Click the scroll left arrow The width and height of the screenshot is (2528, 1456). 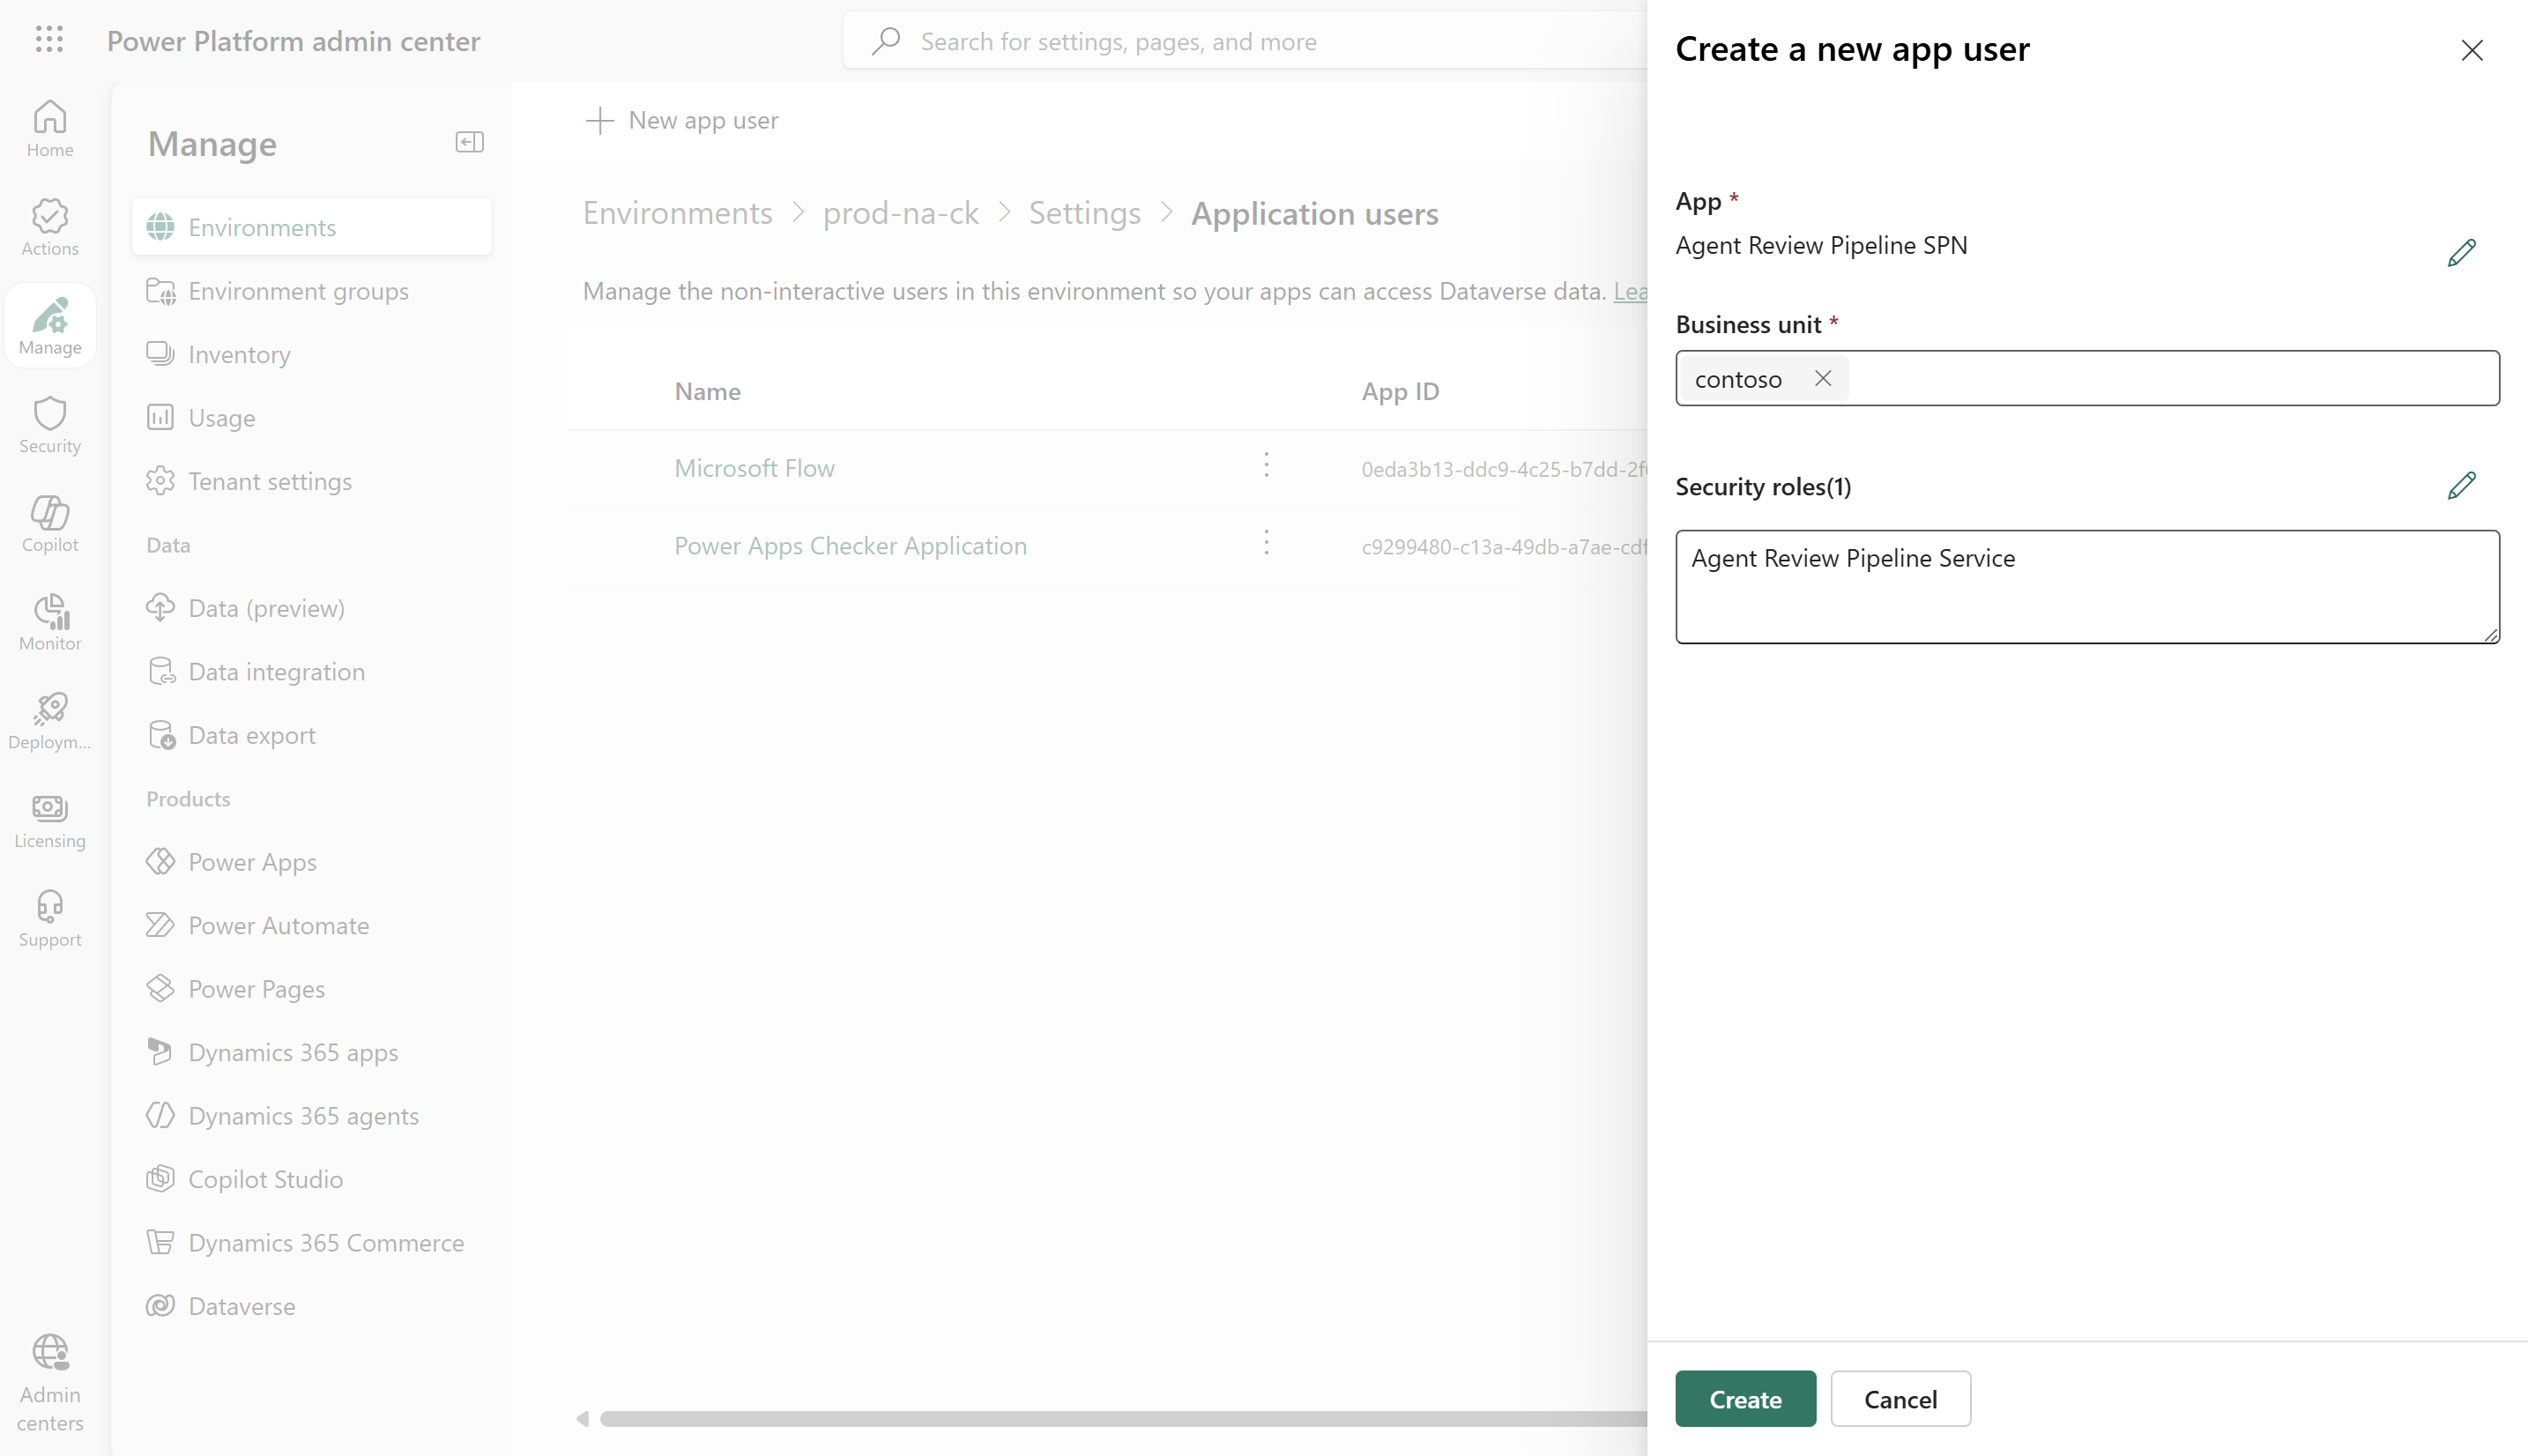(582, 1418)
